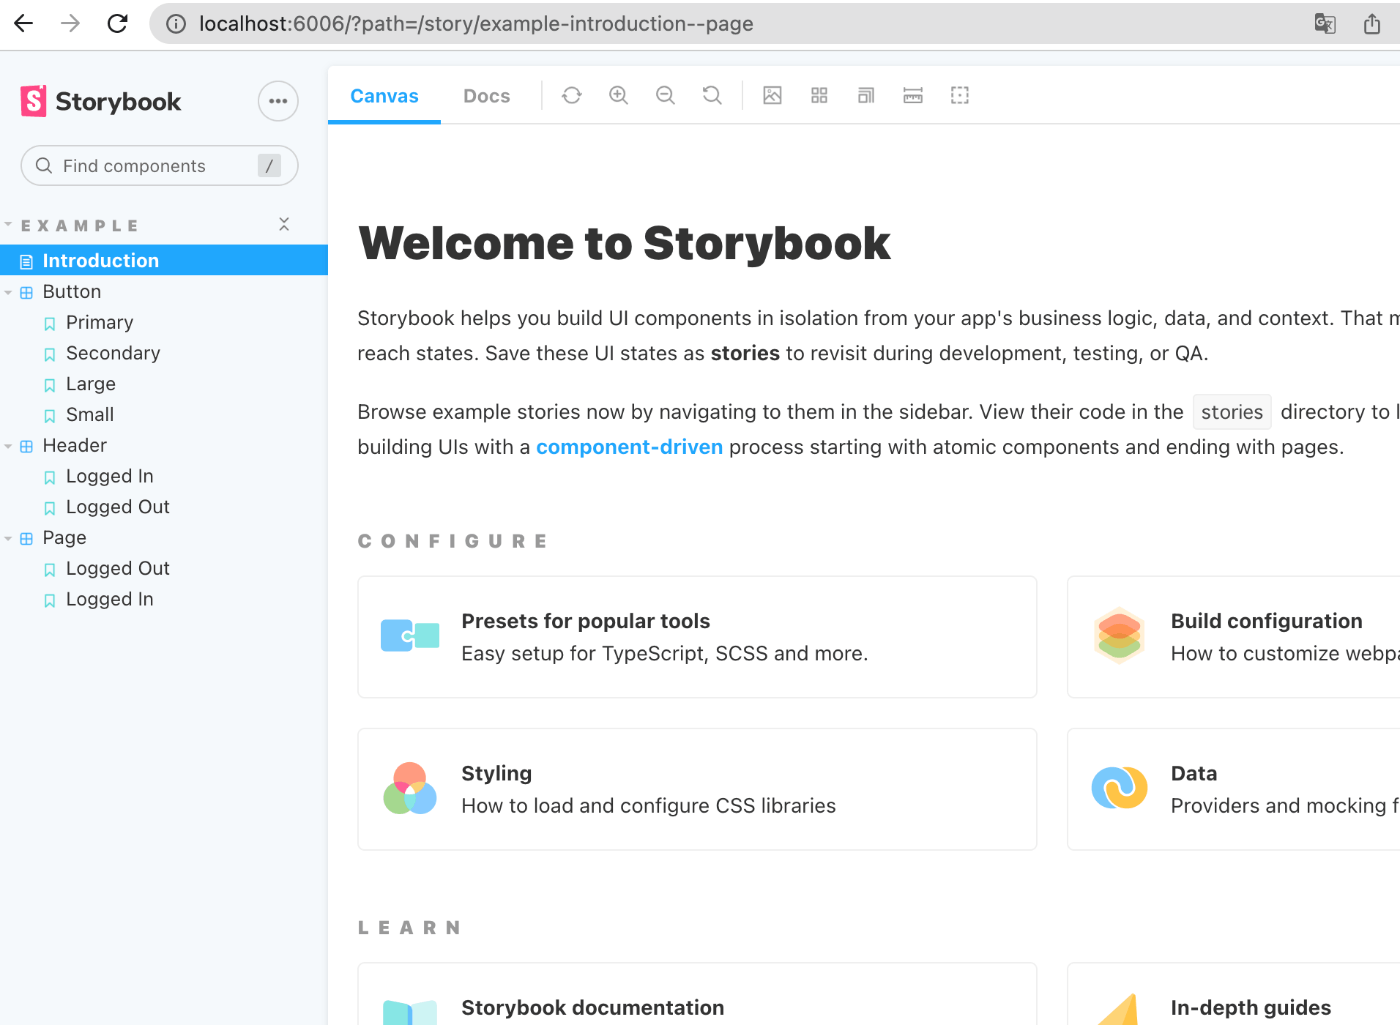Select the Introduction document entry
The image size is (1400, 1025).
click(164, 260)
